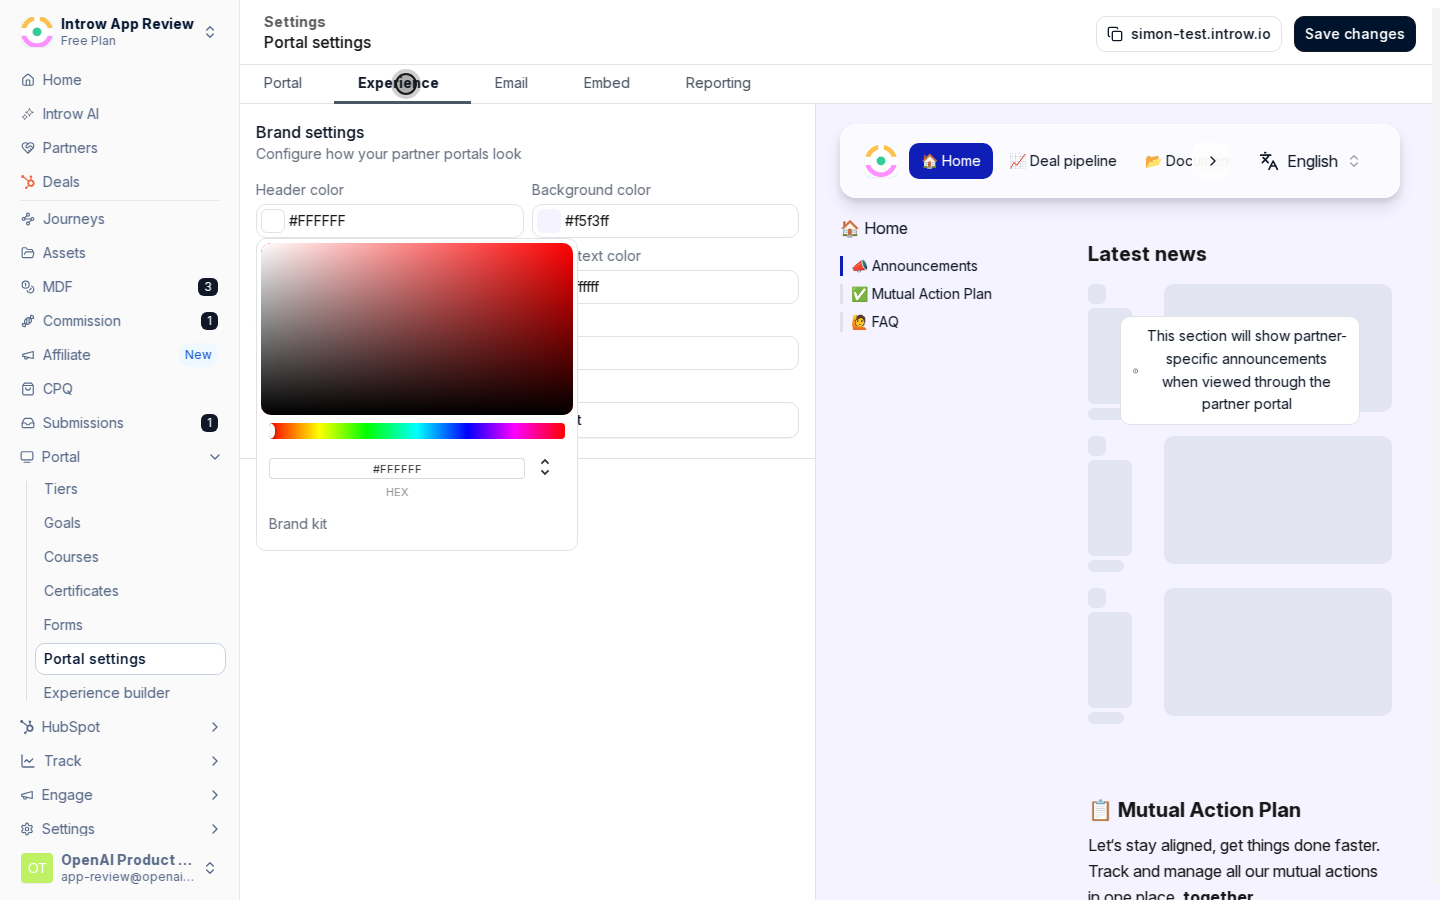Switch to the Portal tab
The image size is (1440, 900).
pos(283,83)
